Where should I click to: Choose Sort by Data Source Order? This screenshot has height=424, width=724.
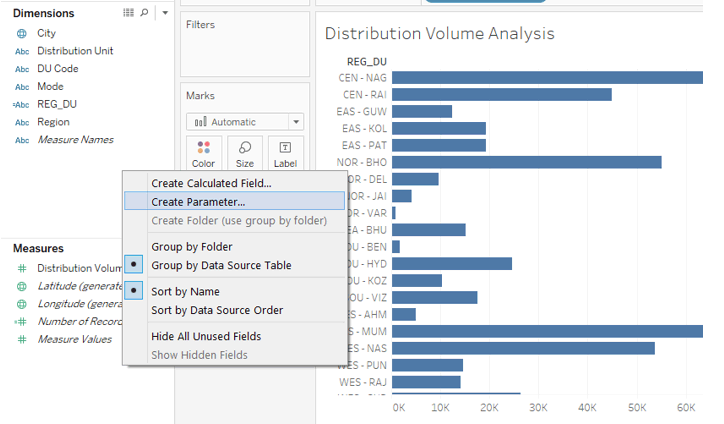[x=216, y=310]
